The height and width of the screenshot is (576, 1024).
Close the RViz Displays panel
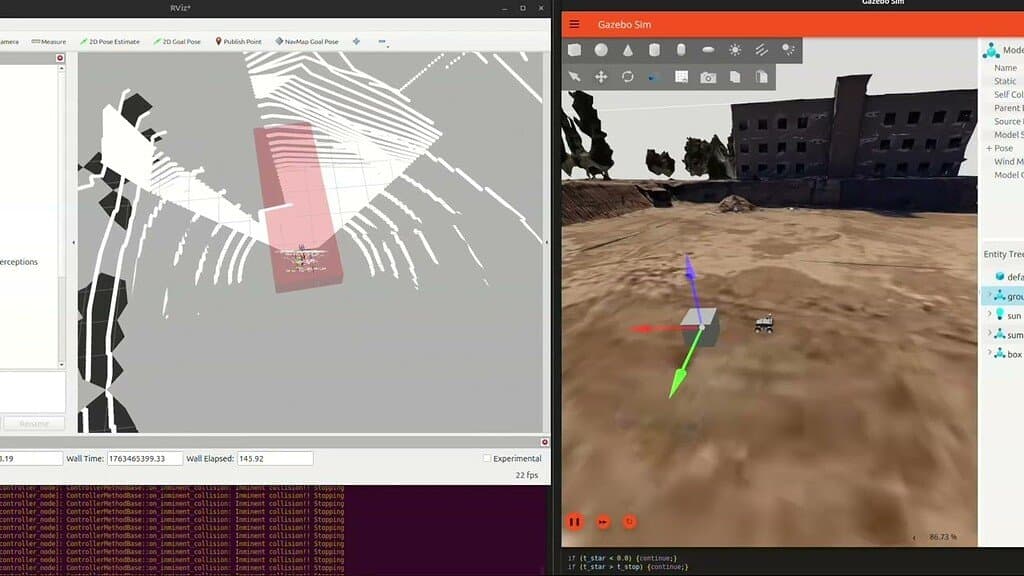[x=60, y=58]
